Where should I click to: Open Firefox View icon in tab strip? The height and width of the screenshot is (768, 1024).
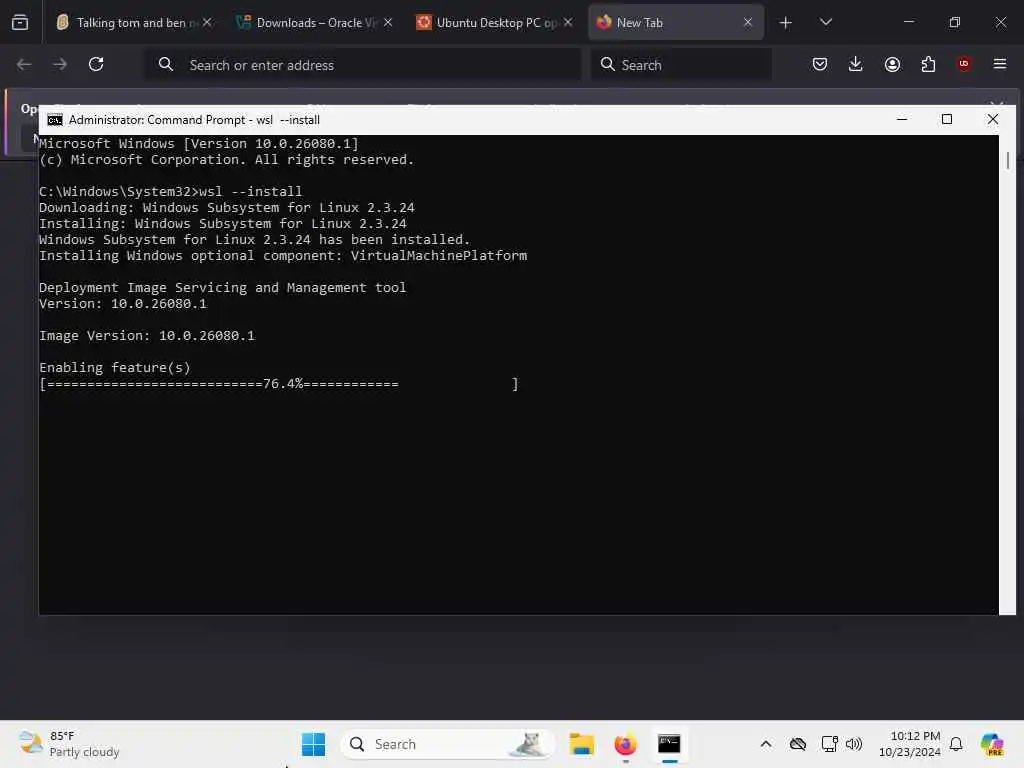click(20, 22)
